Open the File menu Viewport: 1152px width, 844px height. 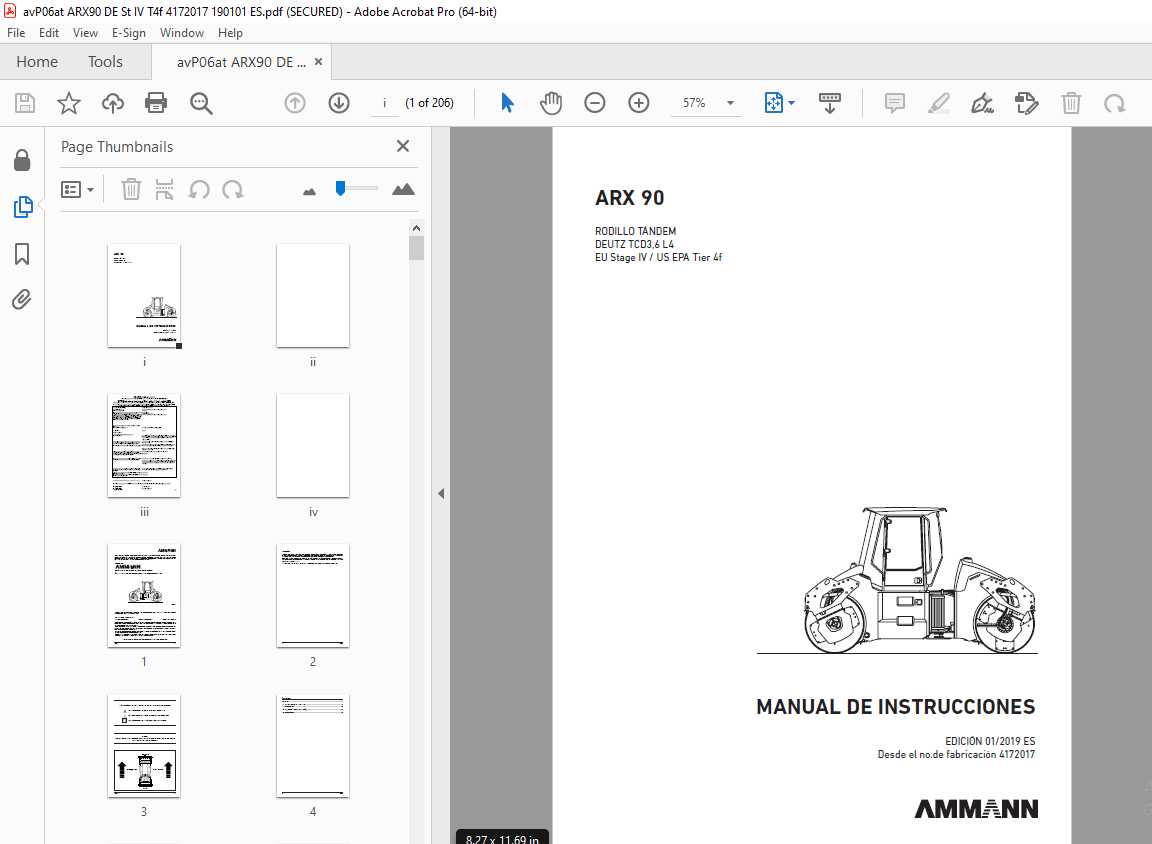[x=16, y=33]
